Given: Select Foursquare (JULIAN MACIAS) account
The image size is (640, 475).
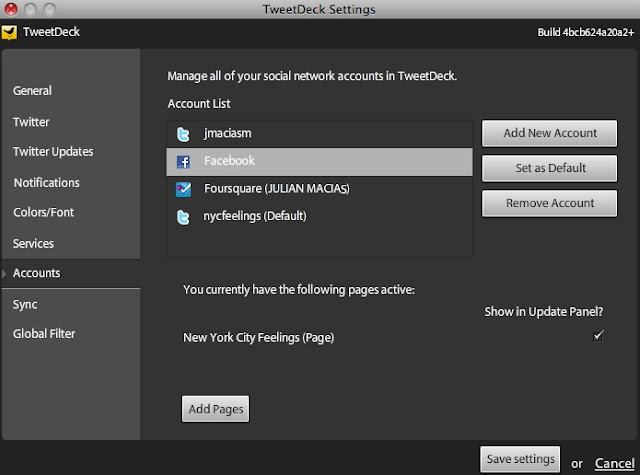Looking at the screenshot, I should pyautogui.click(x=319, y=189).
